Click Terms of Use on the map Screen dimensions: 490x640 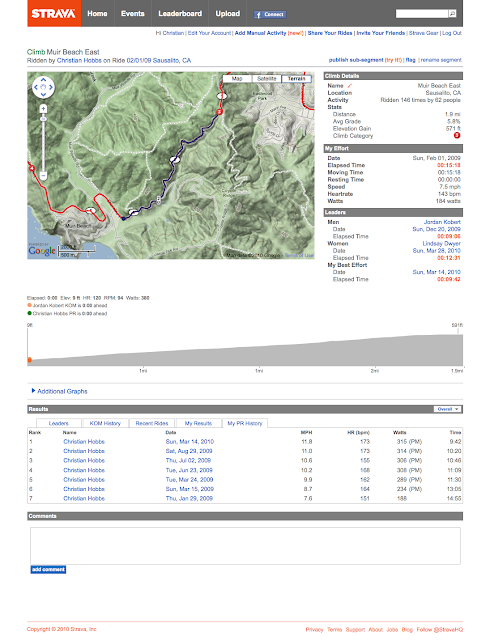pyautogui.click(x=299, y=256)
